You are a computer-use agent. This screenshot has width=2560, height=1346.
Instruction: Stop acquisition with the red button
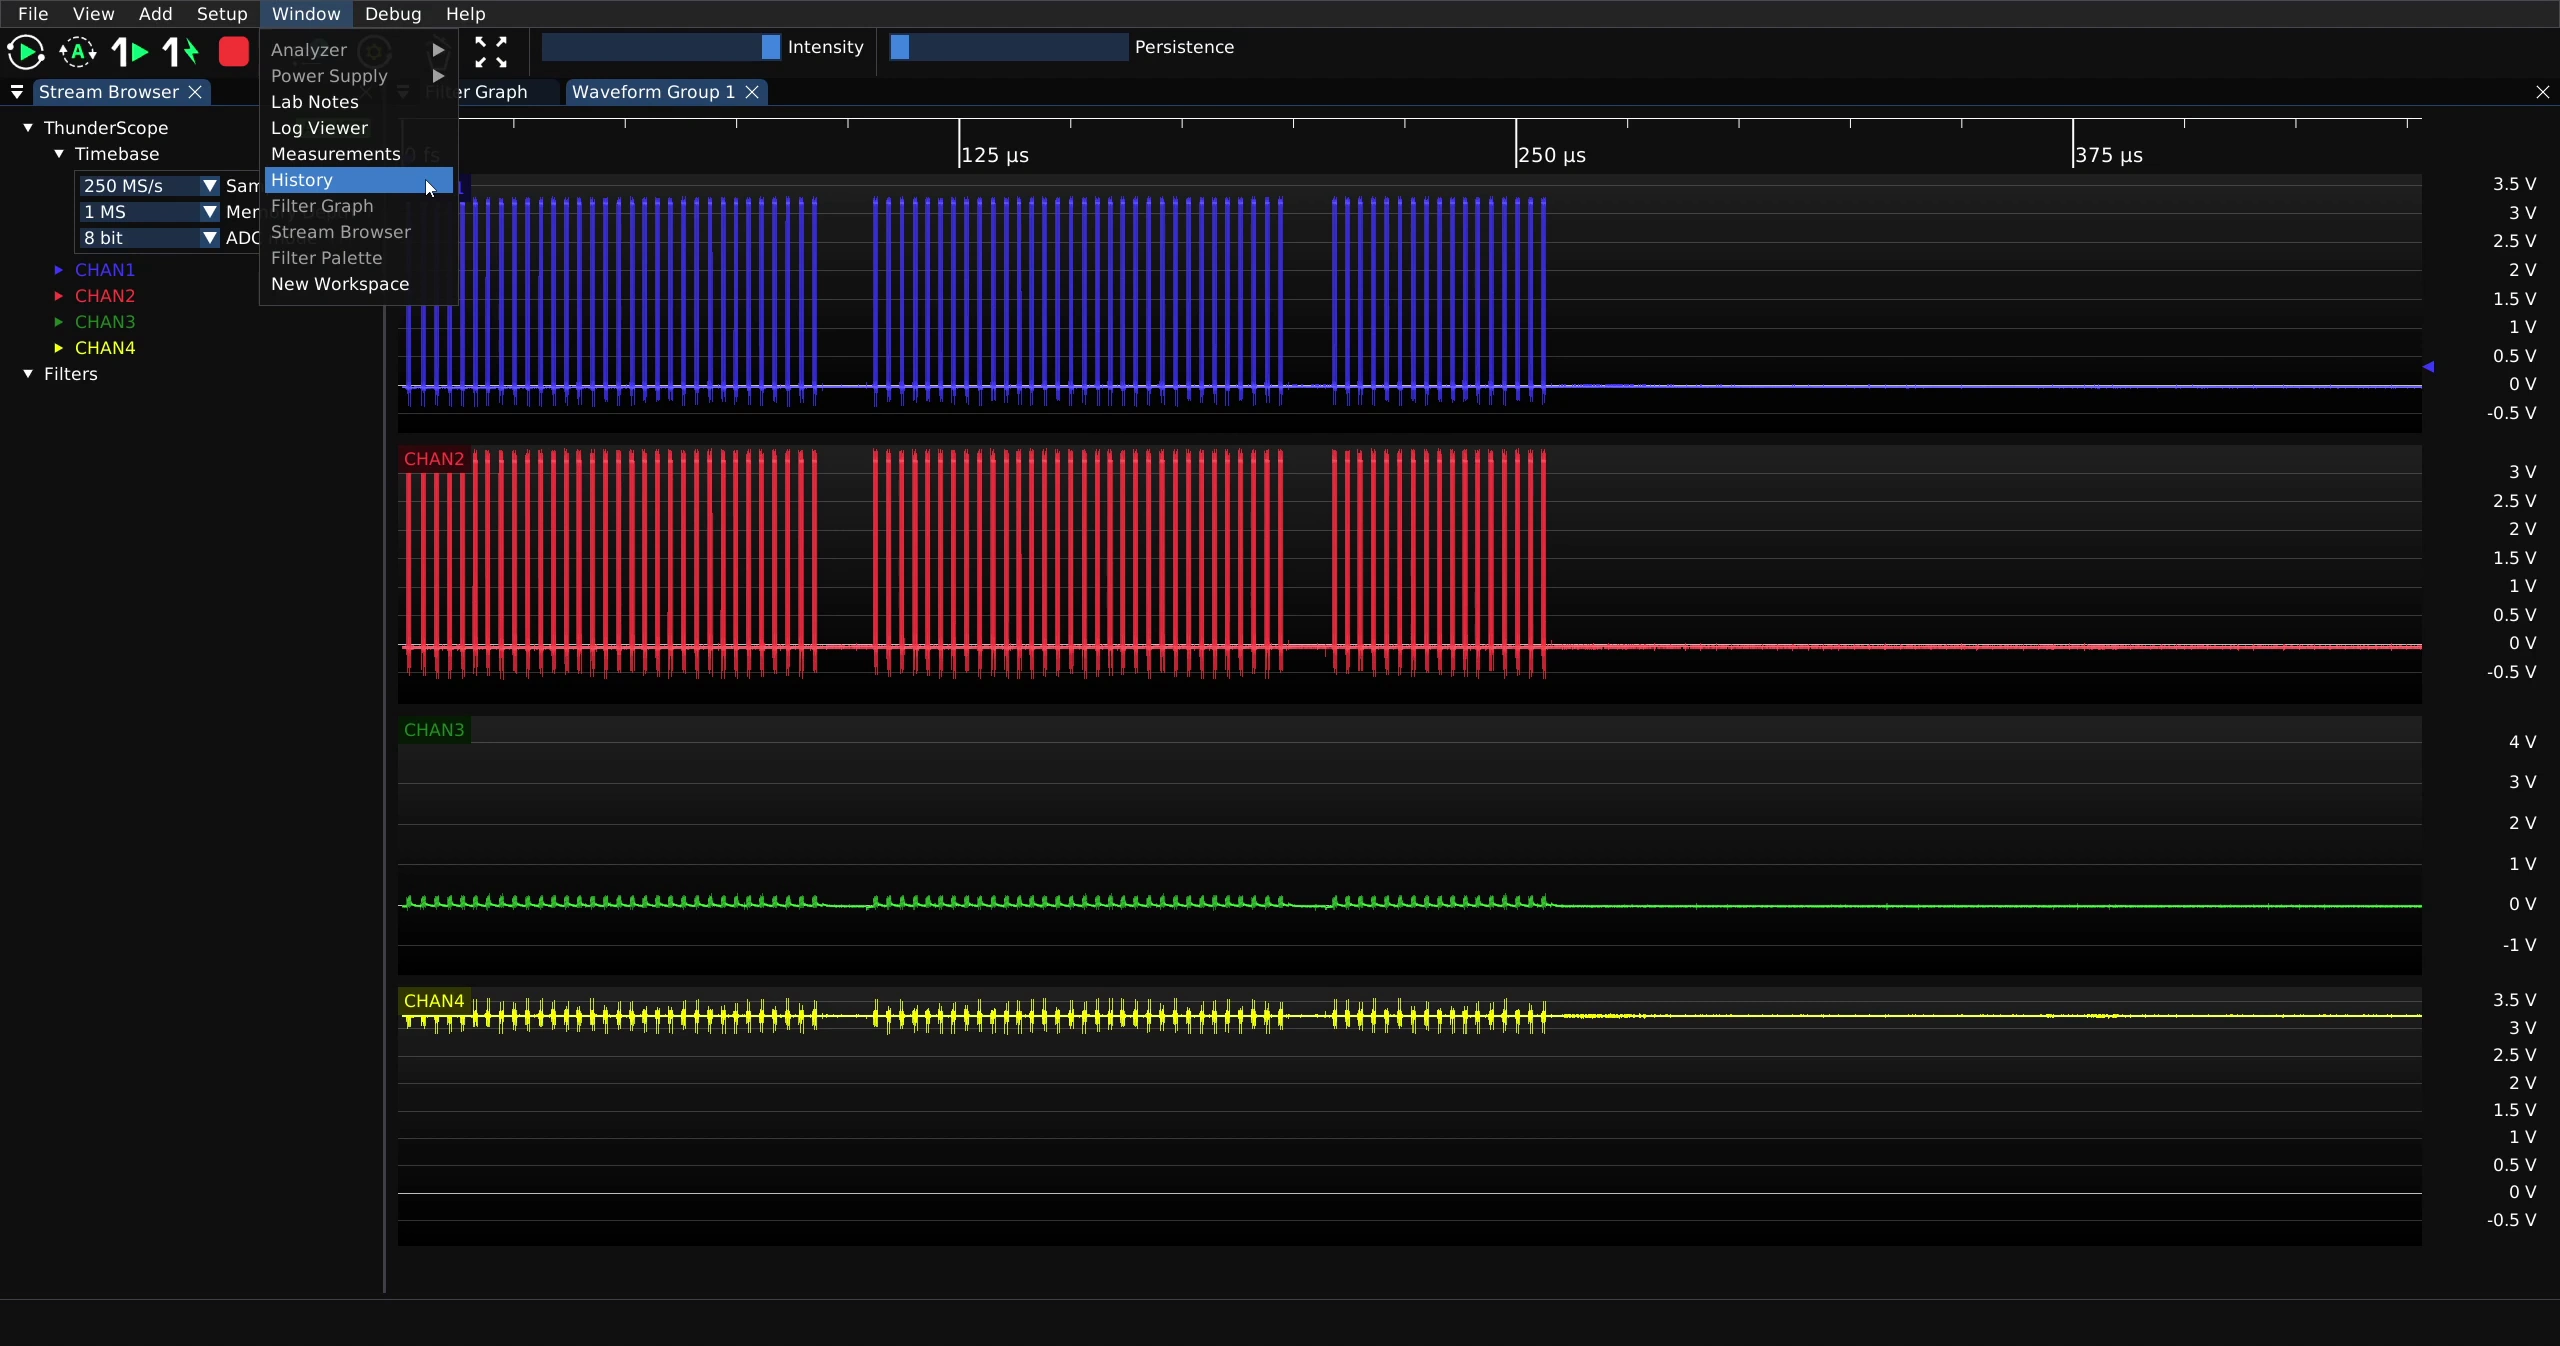[233, 51]
